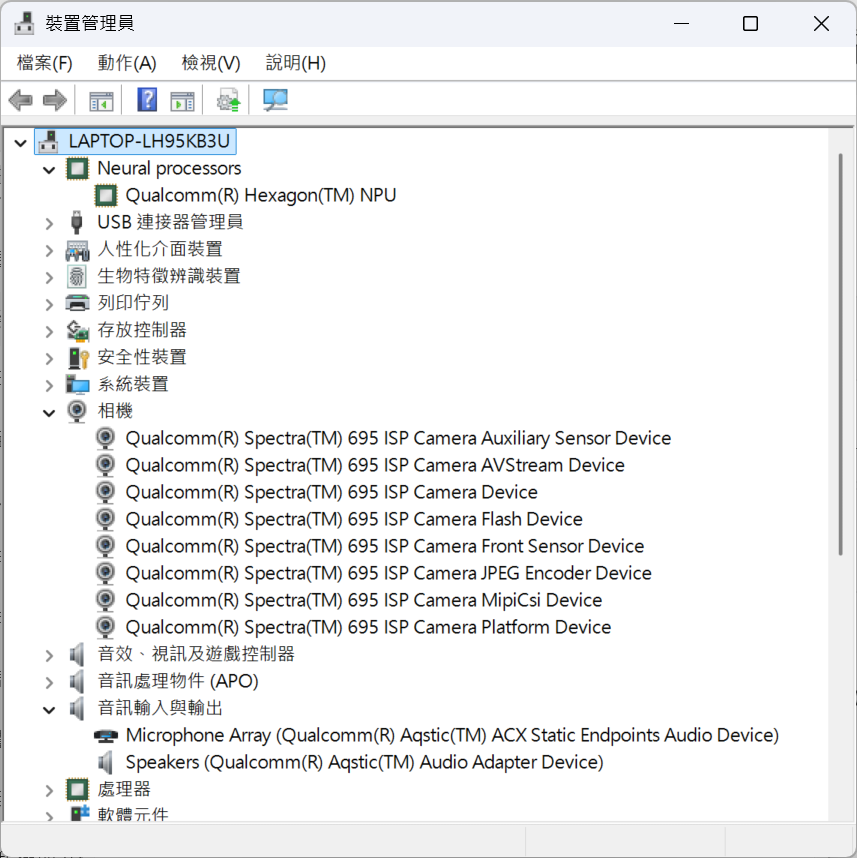Select Qualcomm(R) Hexagon(TM) NPU device
This screenshot has height=858, width=857.
click(260, 195)
